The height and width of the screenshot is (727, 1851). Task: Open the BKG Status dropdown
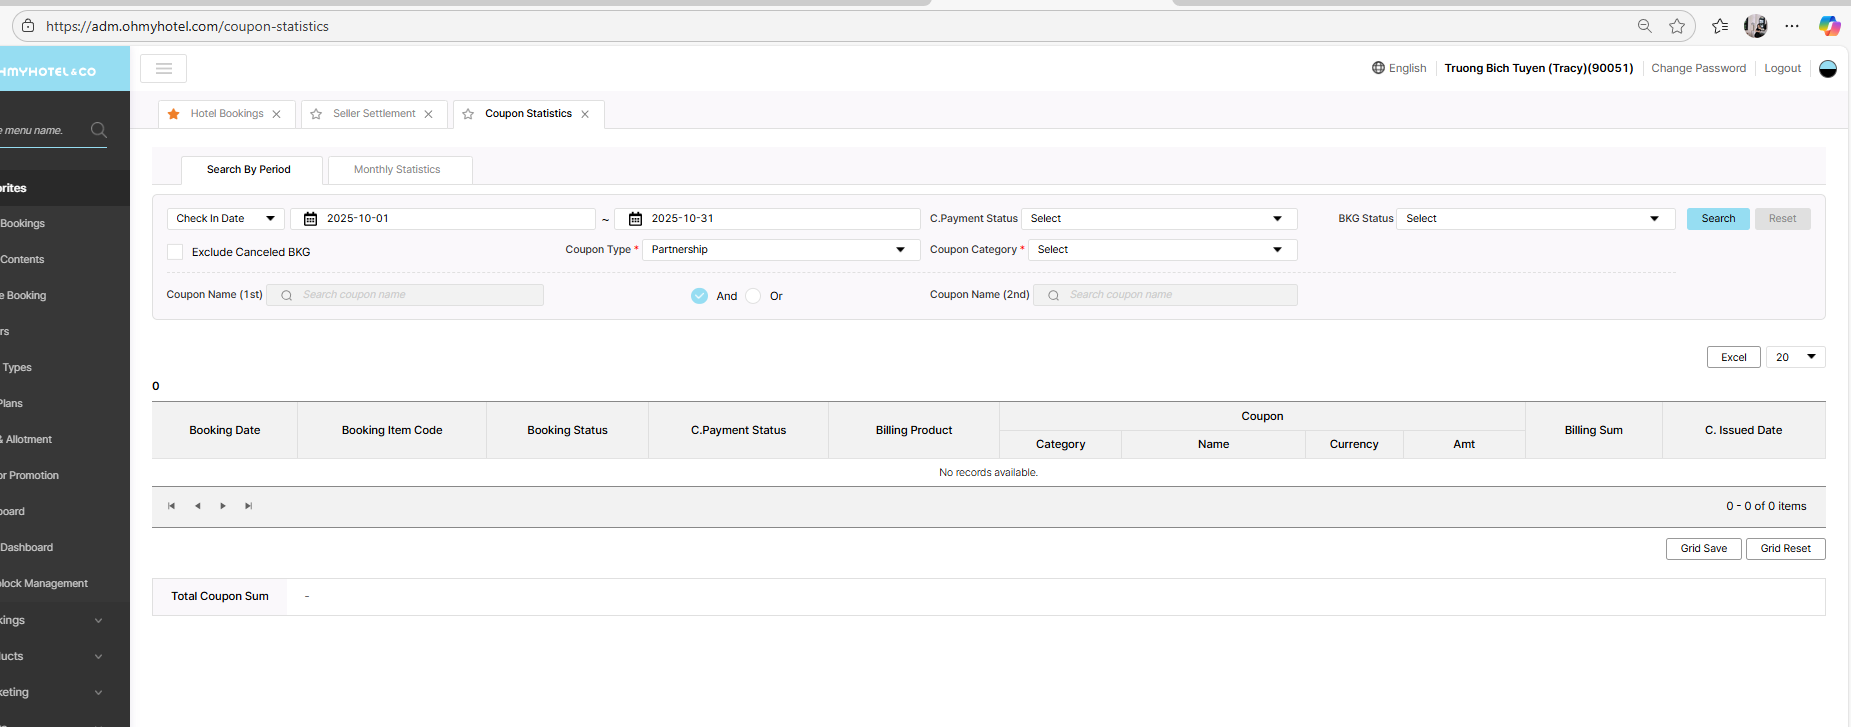(1534, 219)
